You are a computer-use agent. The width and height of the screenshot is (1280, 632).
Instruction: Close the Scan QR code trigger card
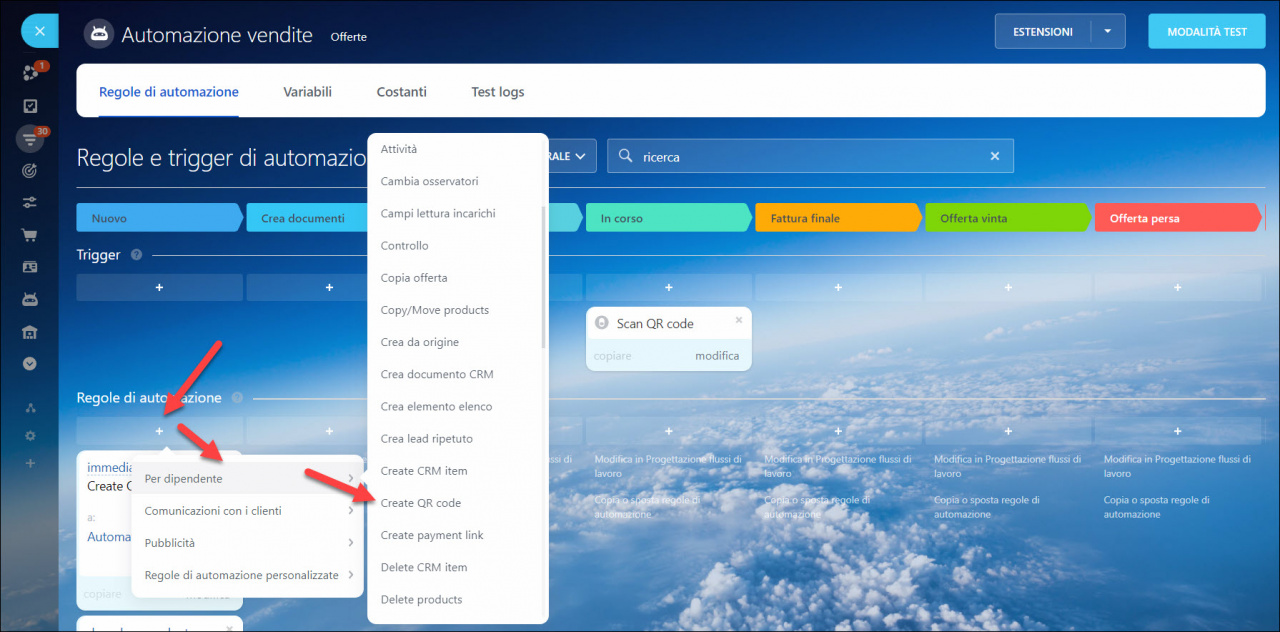pyautogui.click(x=739, y=320)
